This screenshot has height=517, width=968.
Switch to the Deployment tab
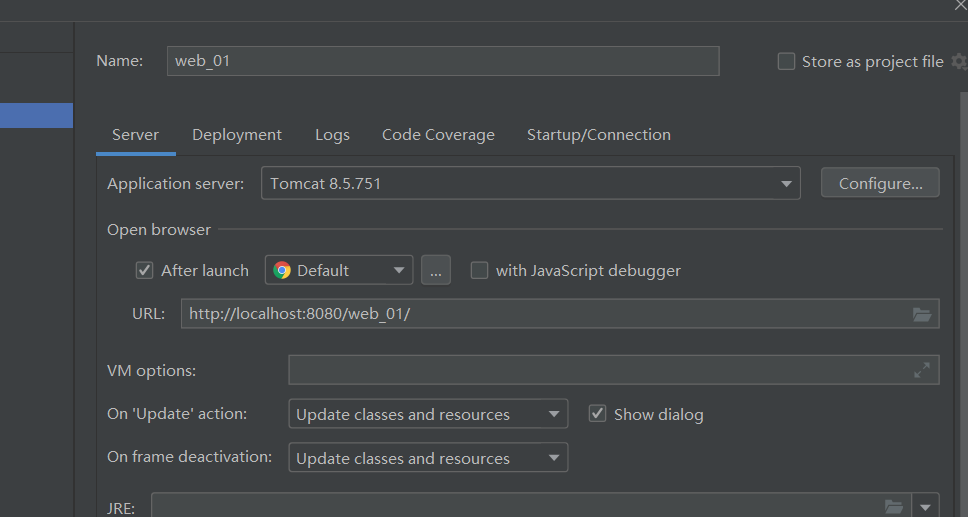[x=237, y=135]
